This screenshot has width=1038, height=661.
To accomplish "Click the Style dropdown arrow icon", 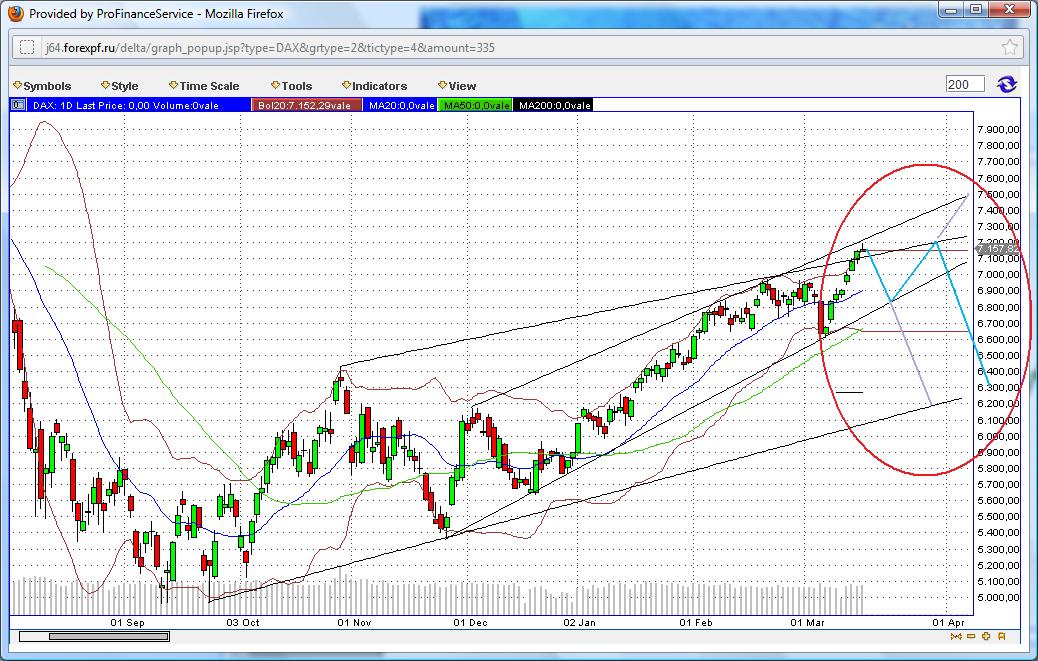I will coord(105,85).
